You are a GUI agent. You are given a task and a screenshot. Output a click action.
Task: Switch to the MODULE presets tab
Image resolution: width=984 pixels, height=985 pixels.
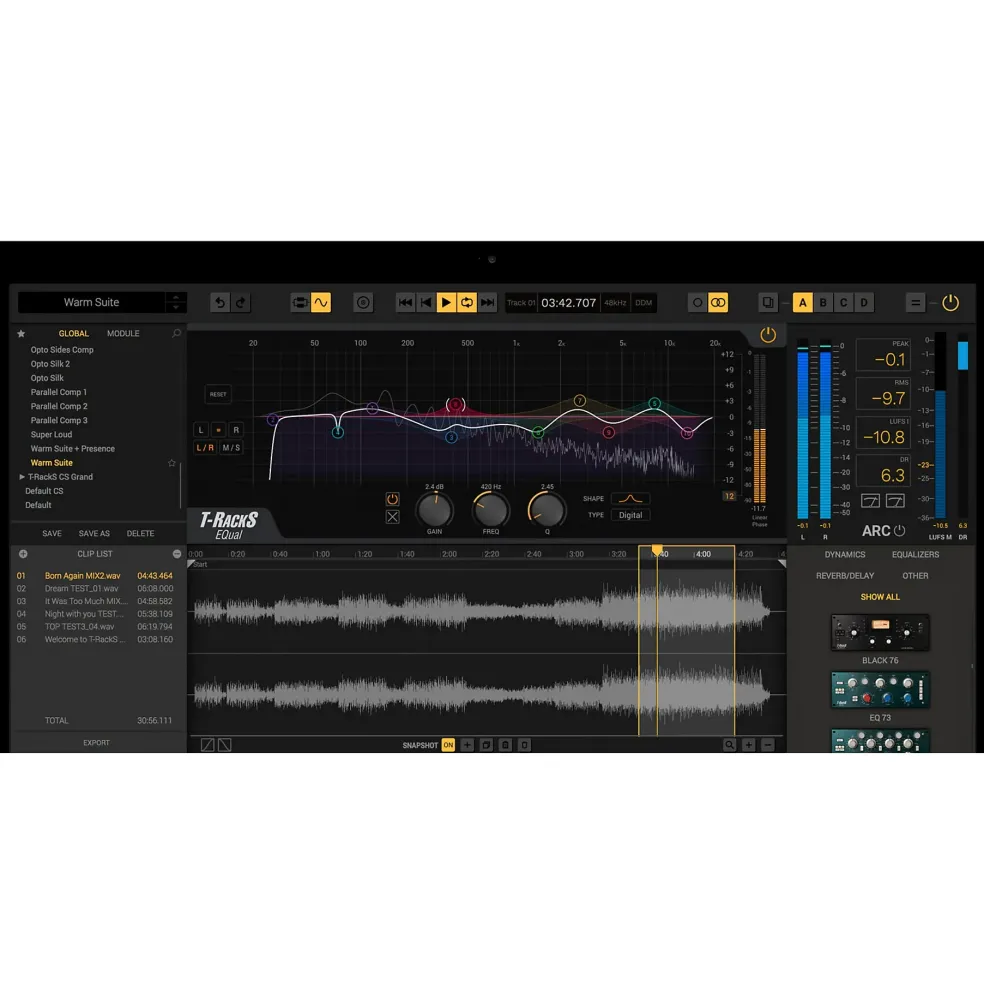coord(123,334)
